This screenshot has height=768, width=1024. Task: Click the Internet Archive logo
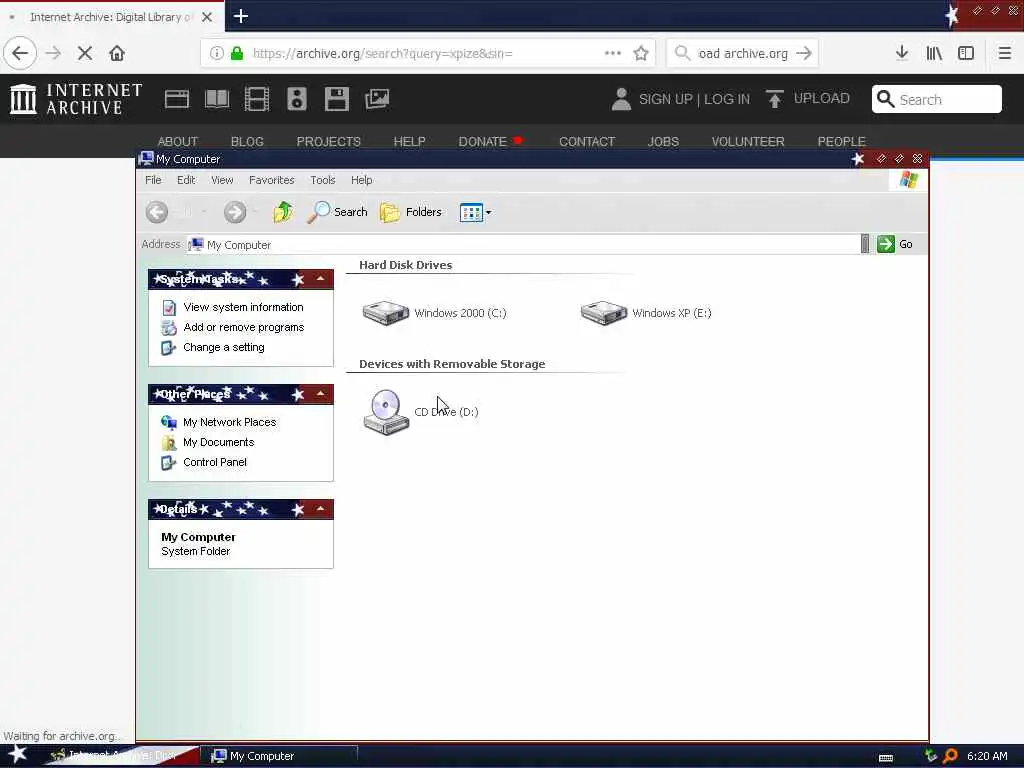76,99
